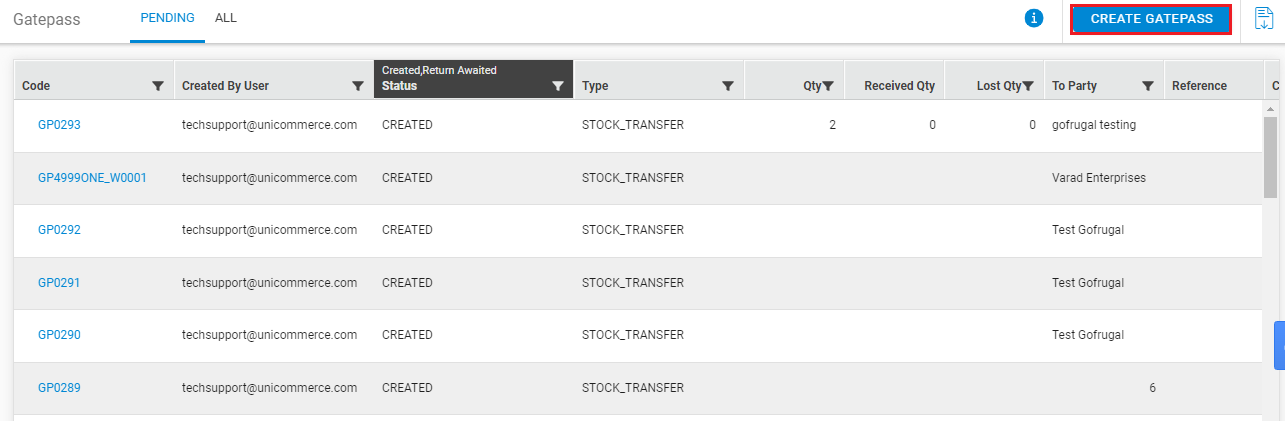Viewport: 1285px width, 421px height.
Task: Switch to the ALL tab
Action: tap(226, 18)
